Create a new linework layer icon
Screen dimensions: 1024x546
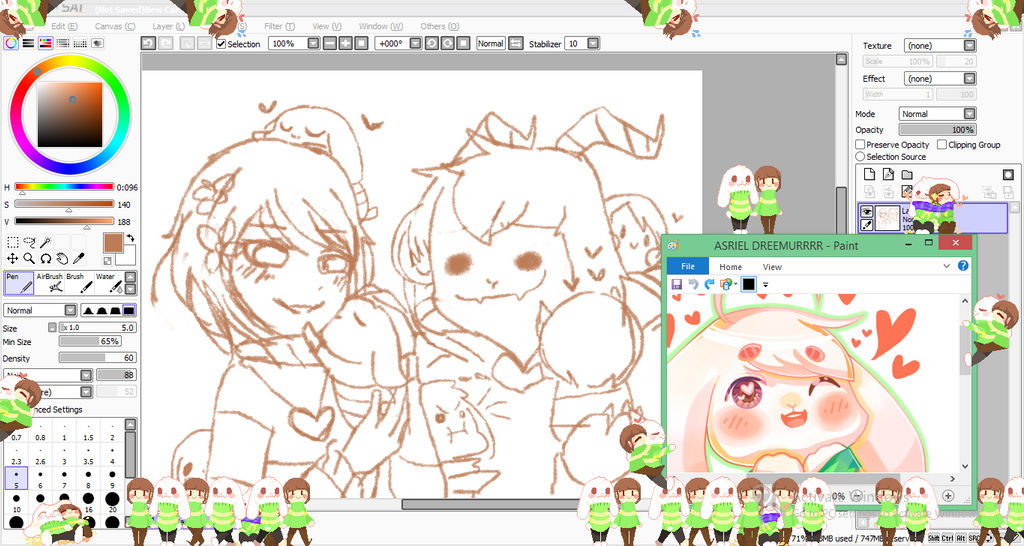(x=888, y=174)
